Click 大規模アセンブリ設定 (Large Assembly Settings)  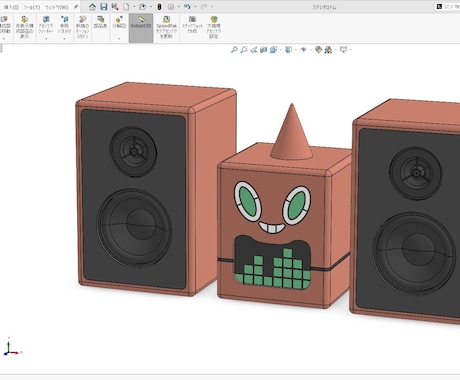[214, 27]
